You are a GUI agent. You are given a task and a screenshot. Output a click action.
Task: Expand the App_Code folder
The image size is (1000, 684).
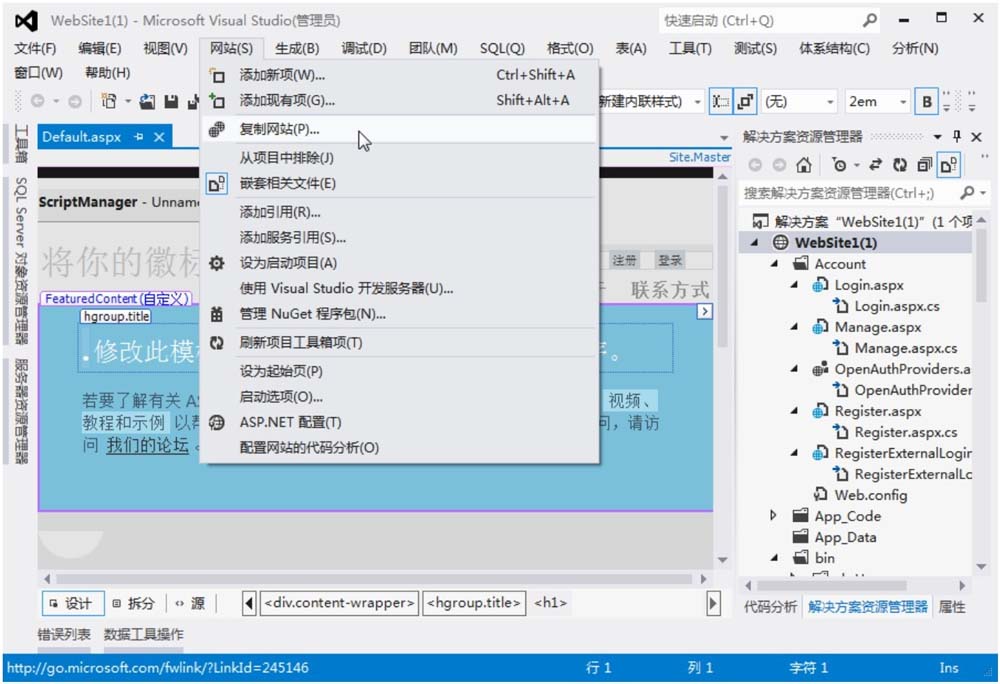[774, 516]
